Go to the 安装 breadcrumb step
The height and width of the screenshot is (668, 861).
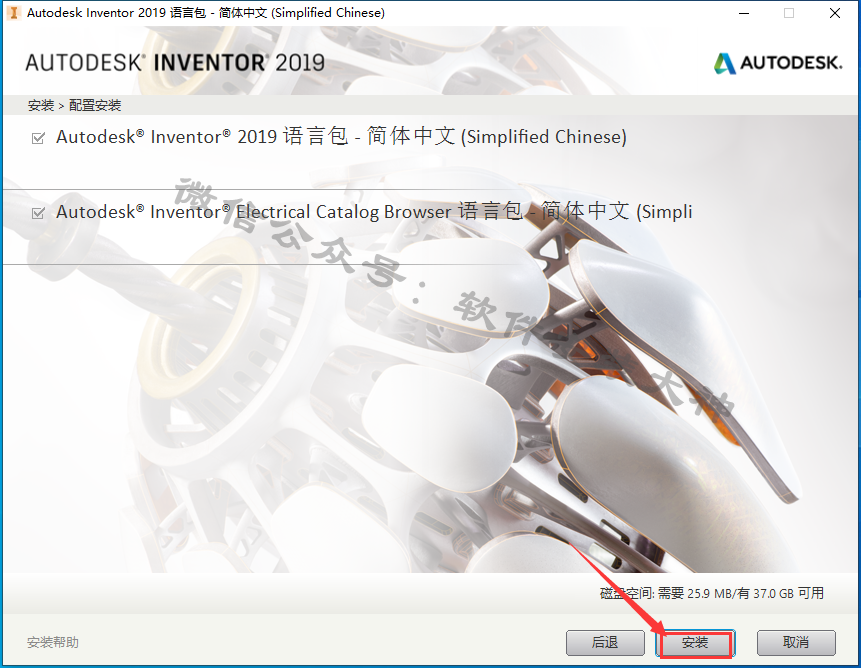point(41,105)
